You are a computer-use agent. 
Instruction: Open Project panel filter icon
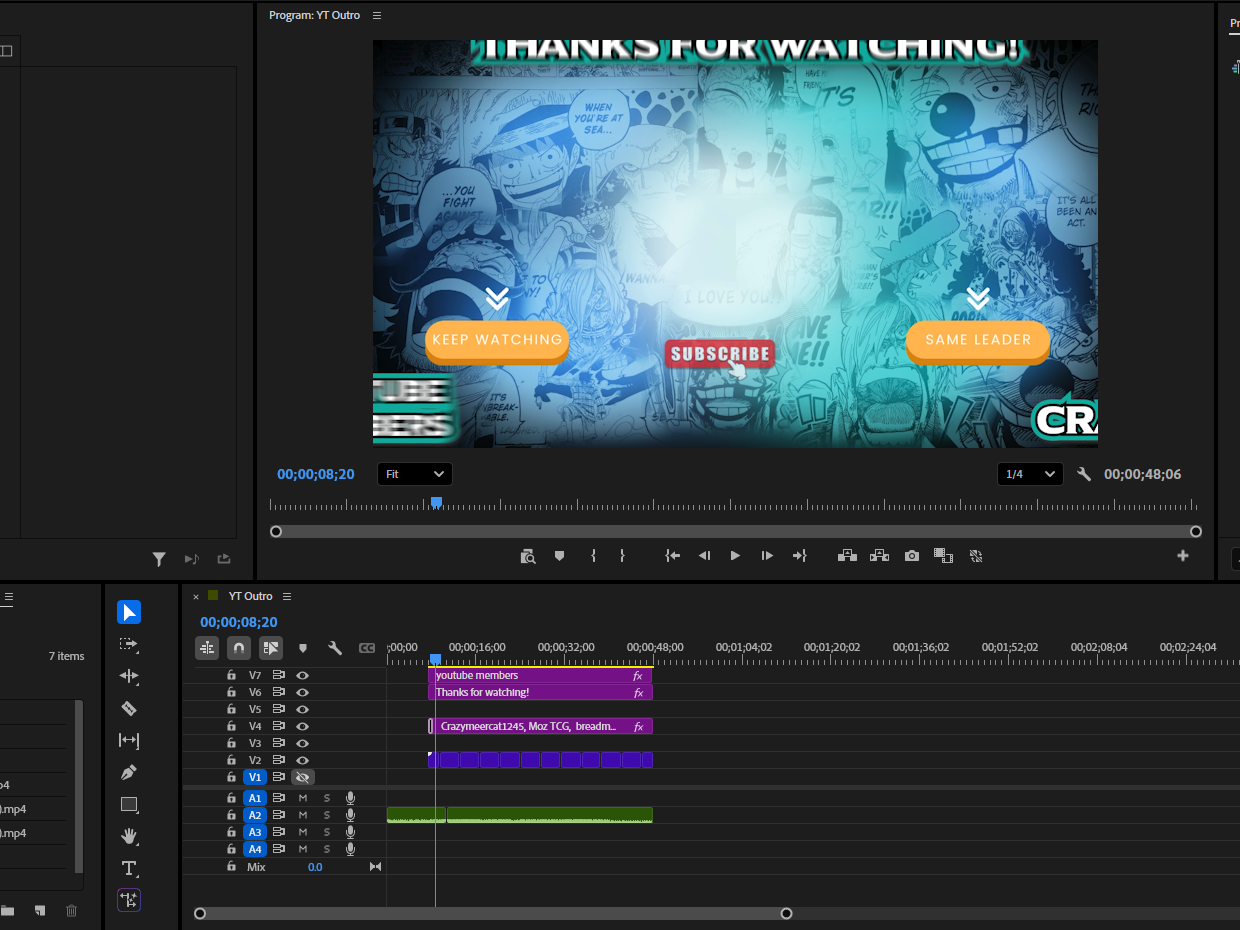pyautogui.click(x=159, y=559)
